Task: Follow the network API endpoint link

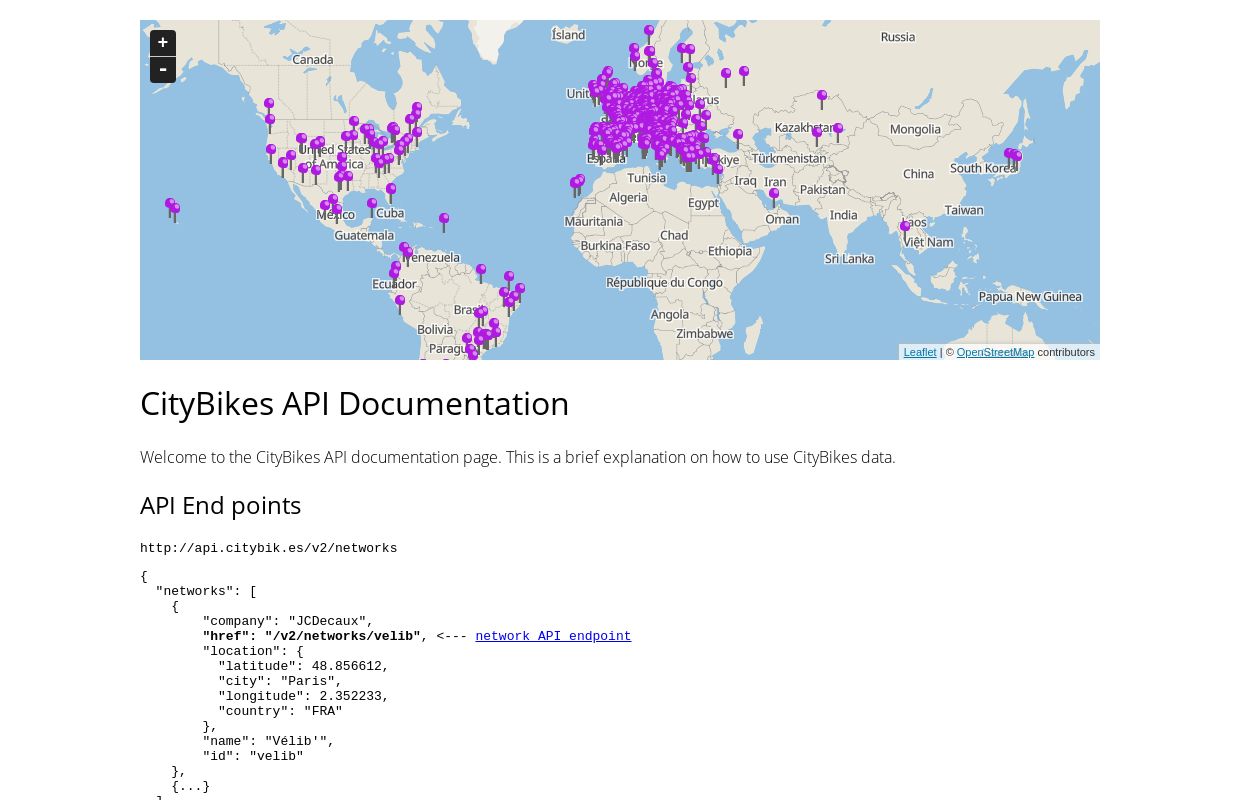Action: click(553, 636)
